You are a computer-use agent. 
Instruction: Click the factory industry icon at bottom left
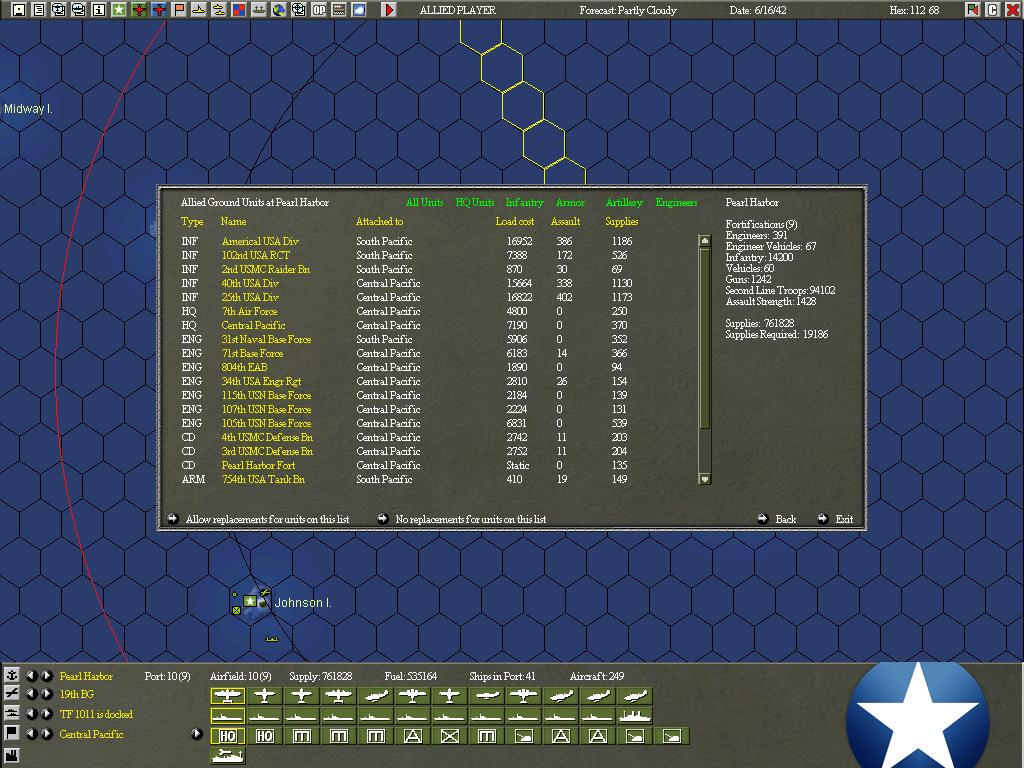point(12,755)
